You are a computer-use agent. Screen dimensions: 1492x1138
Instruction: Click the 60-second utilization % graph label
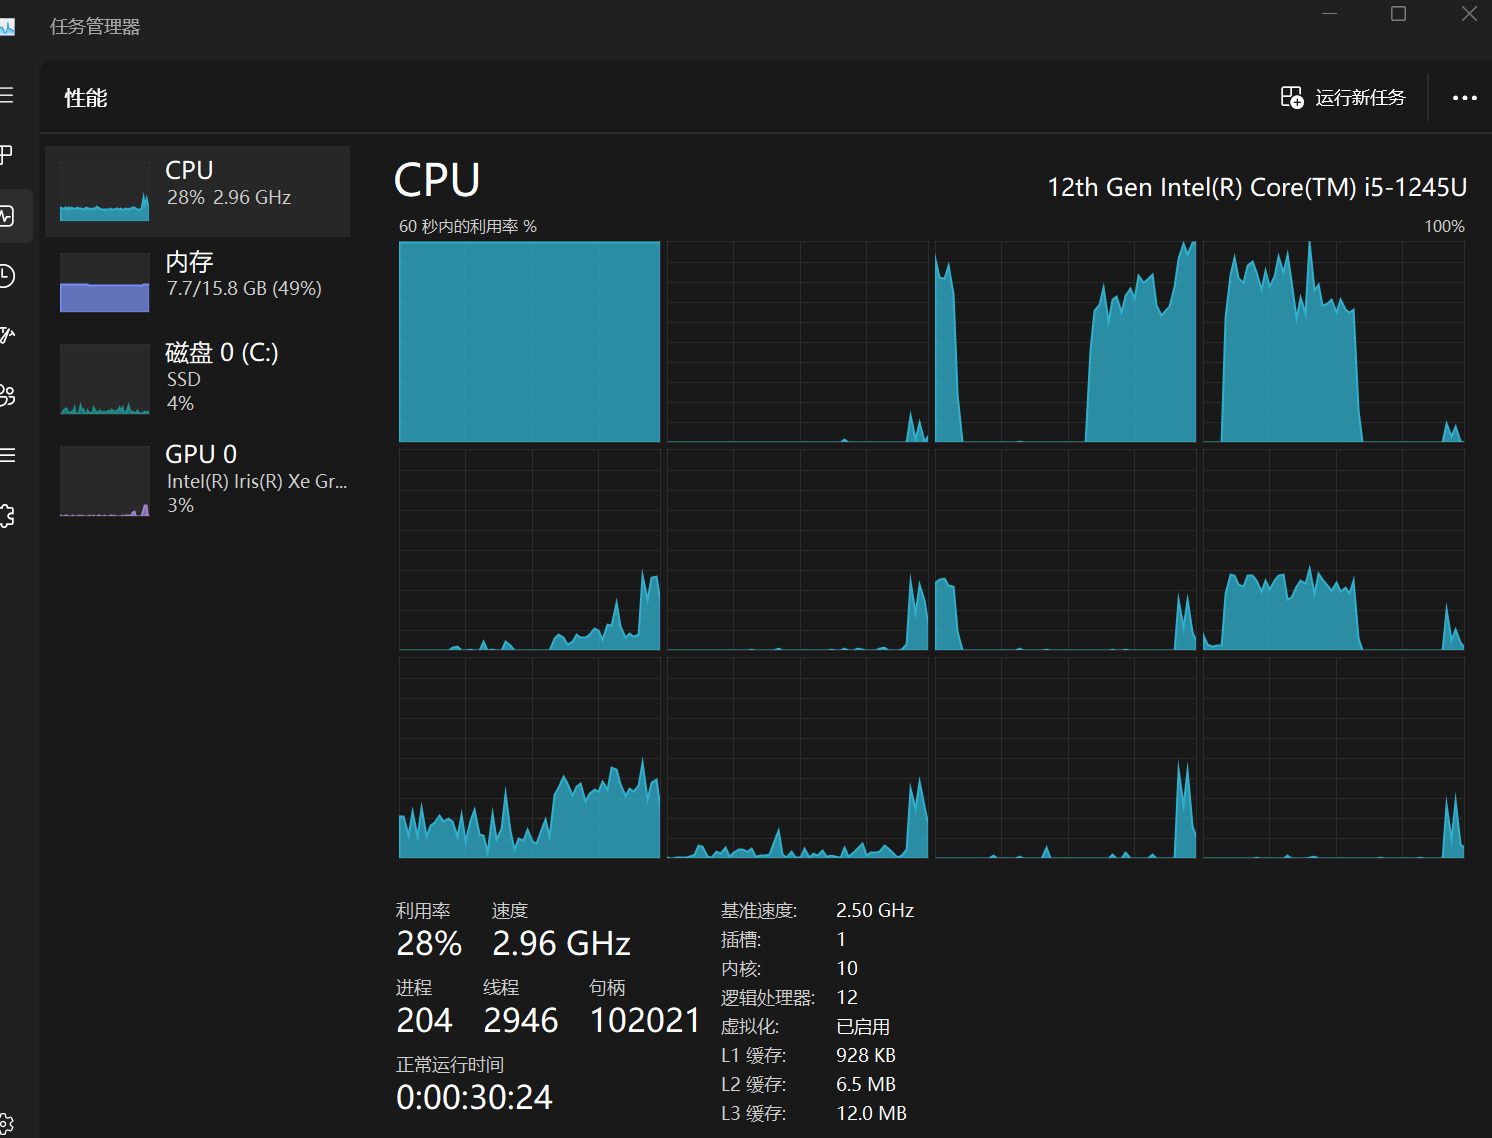[x=468, y=226]
